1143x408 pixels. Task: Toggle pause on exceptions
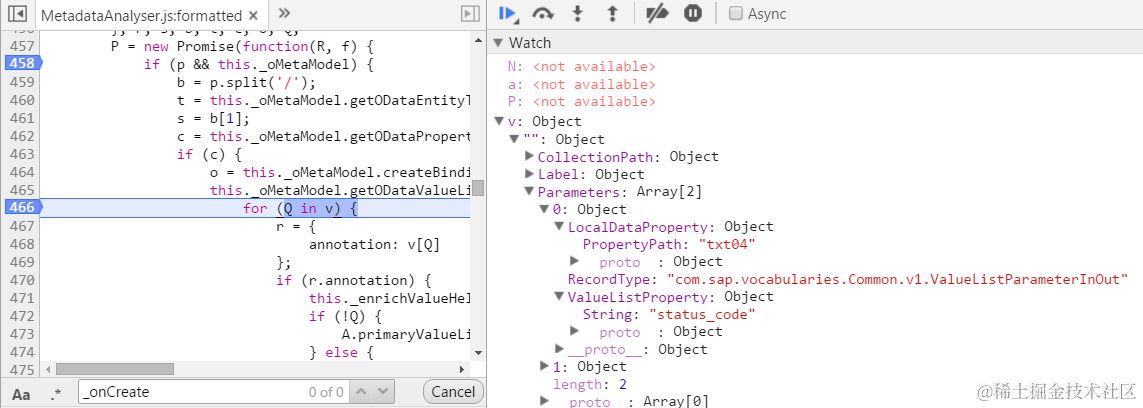[x=693, y=13]
